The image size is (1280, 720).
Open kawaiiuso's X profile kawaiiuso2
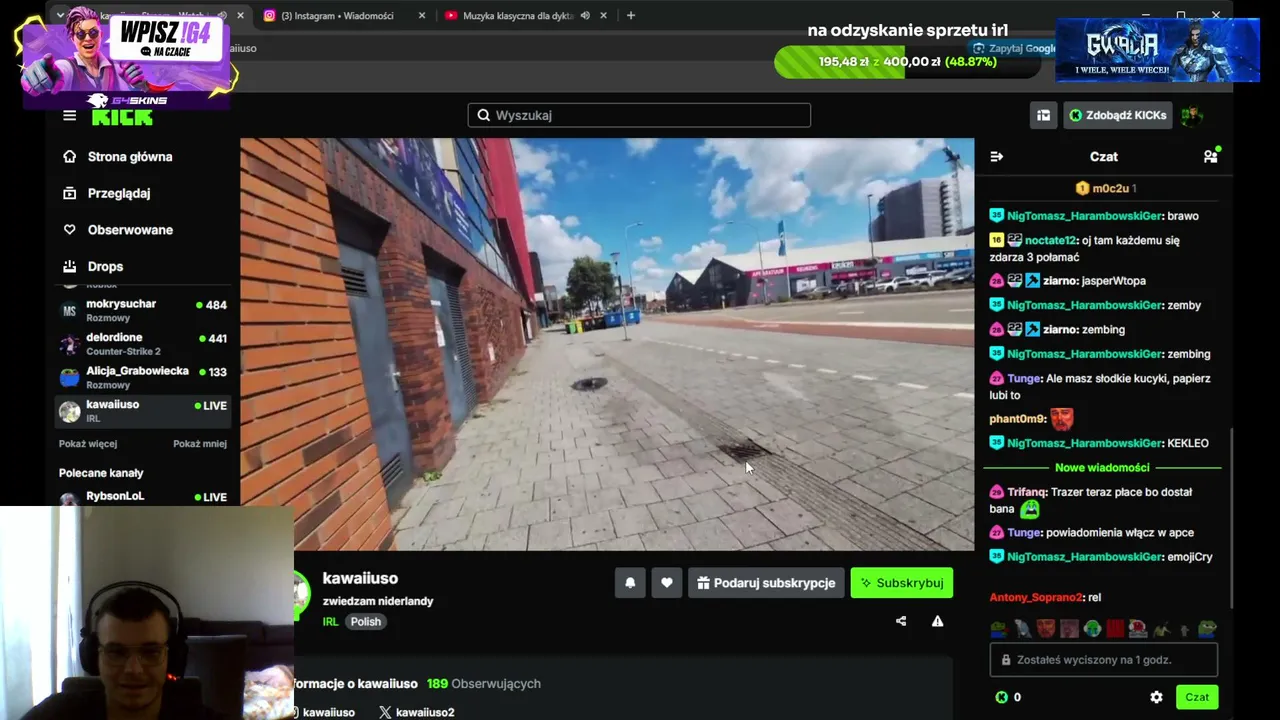[417, 712]
